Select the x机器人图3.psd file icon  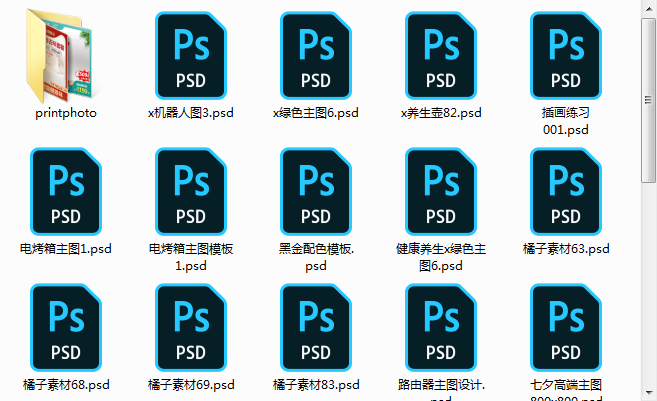(191, 55)
